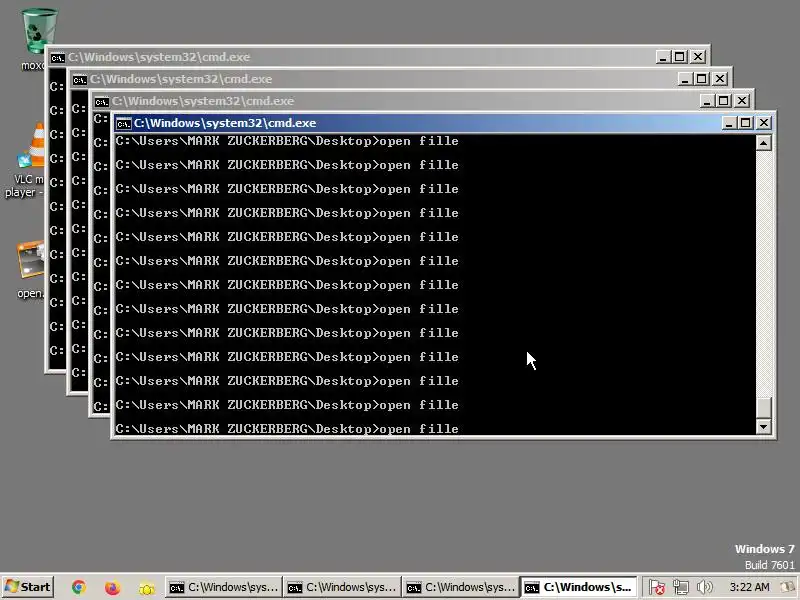Close the rearmost cmd.exe window
This screenshot has width=800, height=600.
(x=698, y=57)
